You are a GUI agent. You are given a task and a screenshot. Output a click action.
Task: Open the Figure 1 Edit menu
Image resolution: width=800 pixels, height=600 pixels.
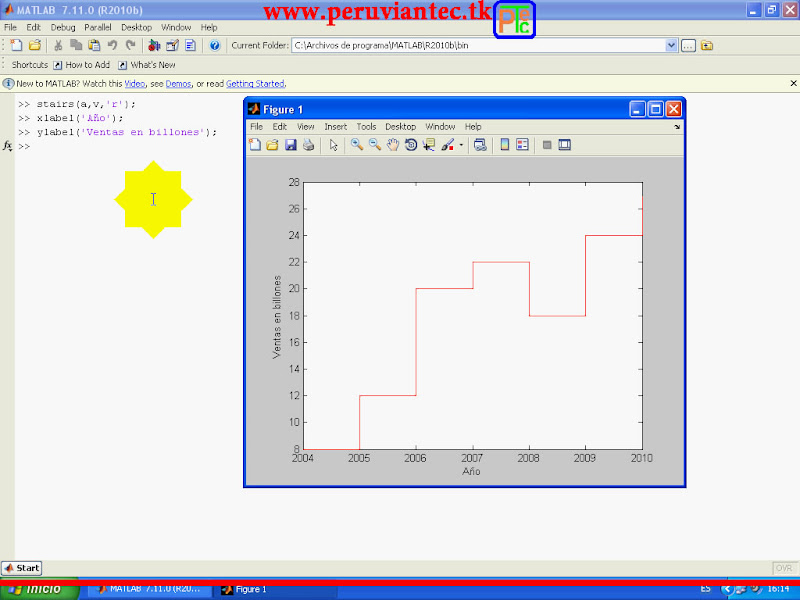[280, 127]
